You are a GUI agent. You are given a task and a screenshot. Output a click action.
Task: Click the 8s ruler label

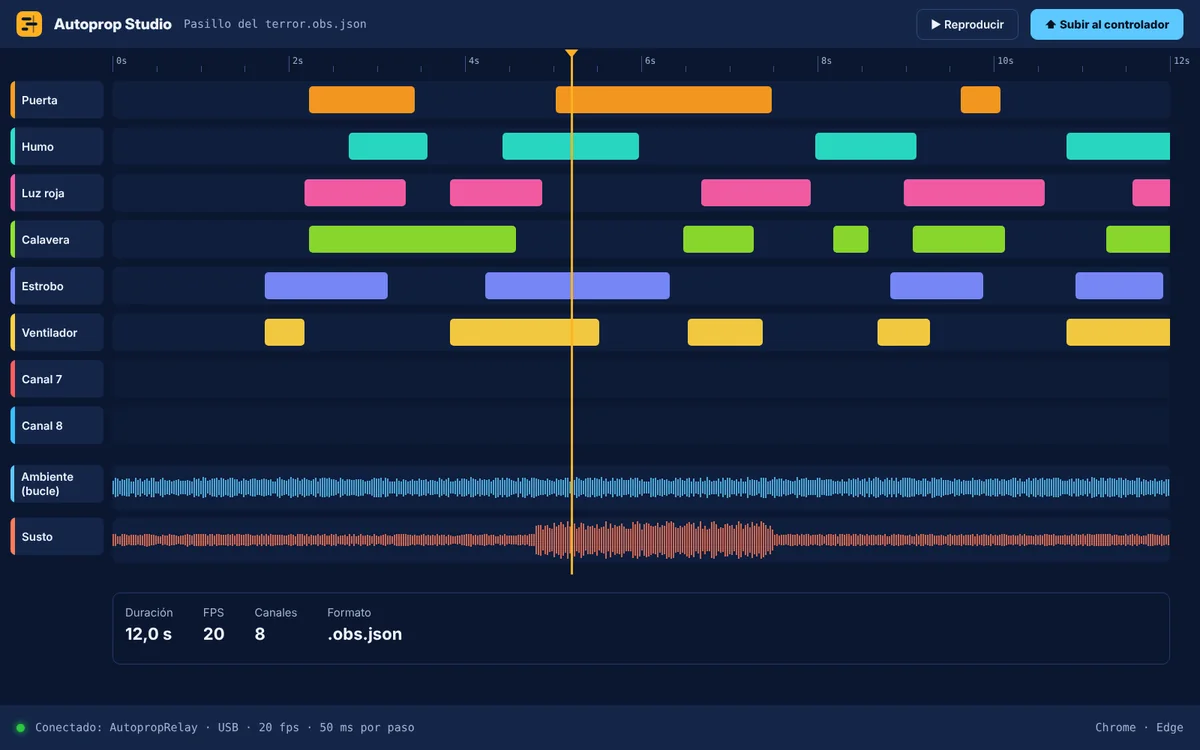826,61
